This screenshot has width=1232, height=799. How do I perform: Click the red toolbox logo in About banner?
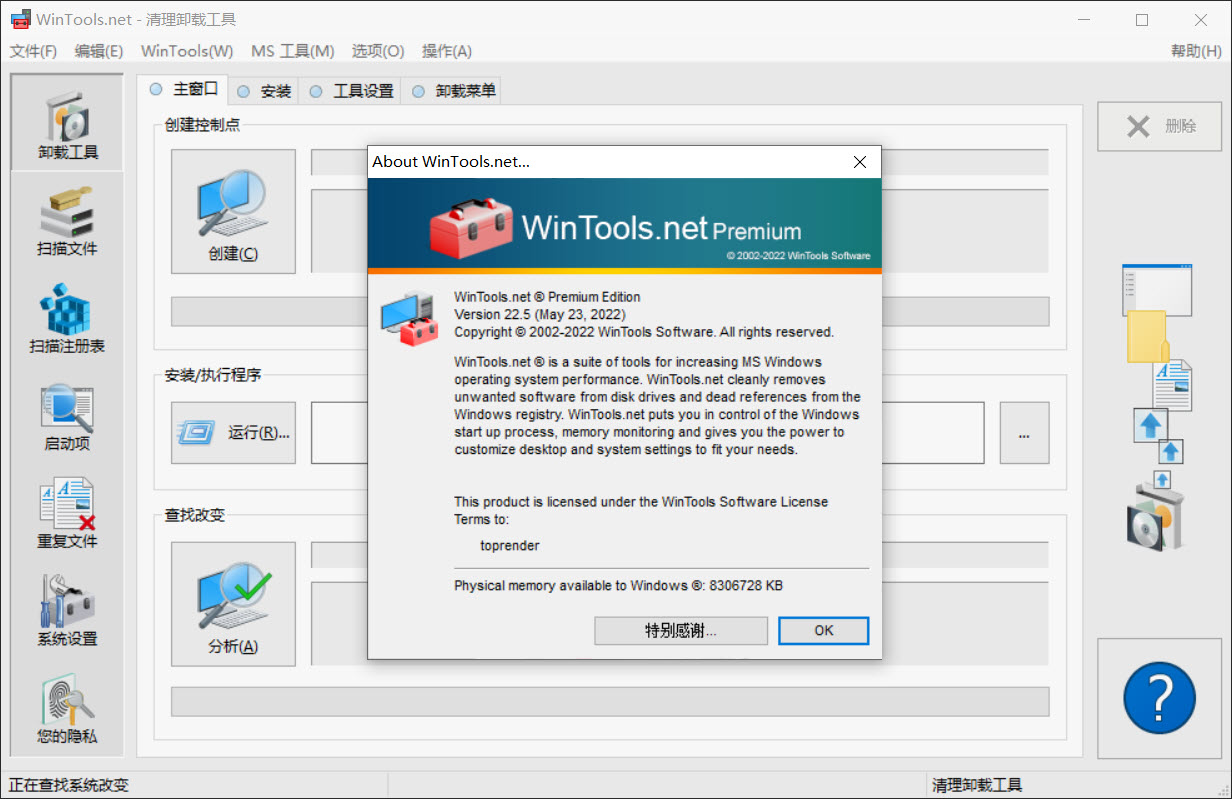click(x=470, y=227)
